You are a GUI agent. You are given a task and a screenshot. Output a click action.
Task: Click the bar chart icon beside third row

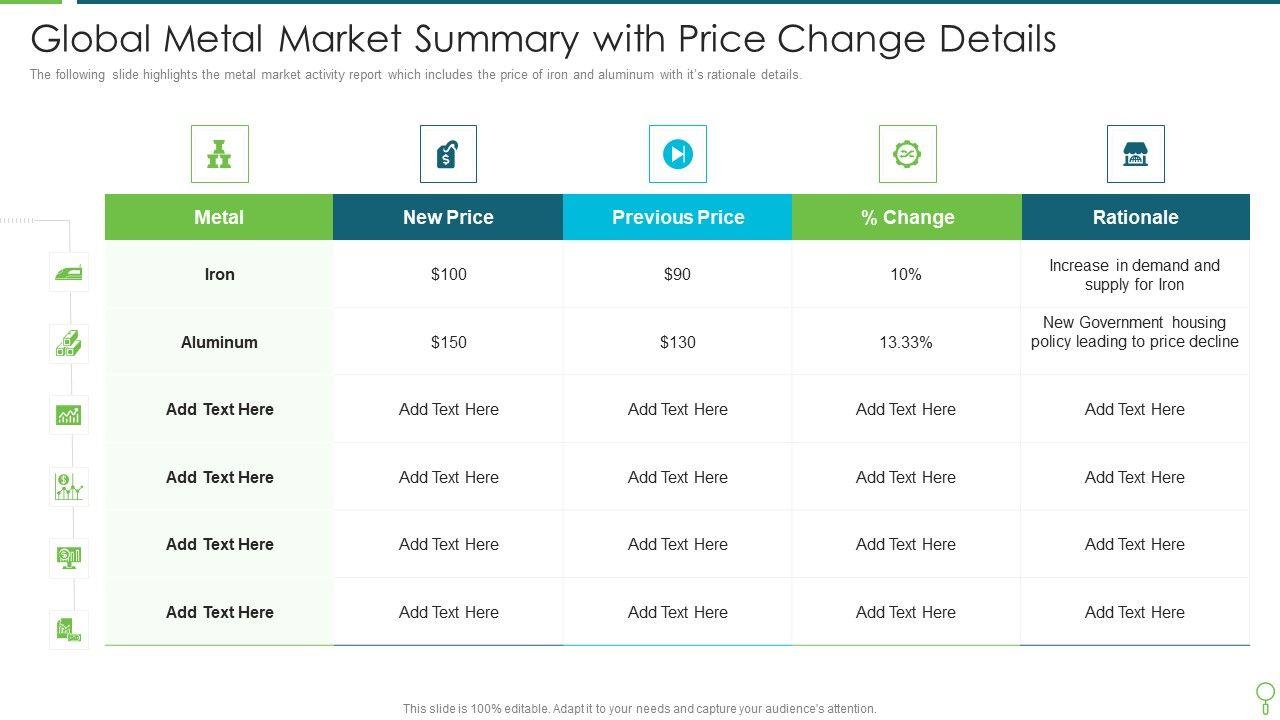(69, 415)
